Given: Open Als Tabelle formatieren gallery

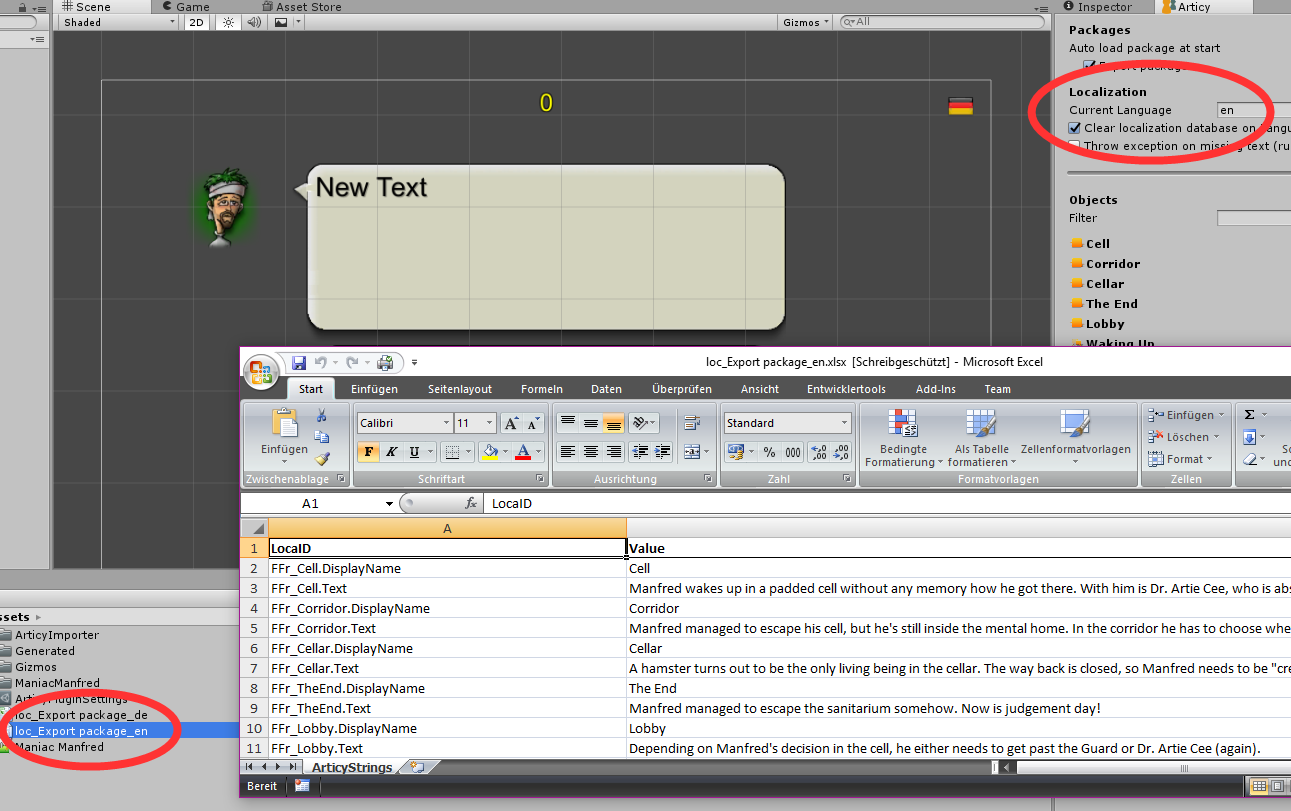Looking at the screenshot, I should coord(981,438).
